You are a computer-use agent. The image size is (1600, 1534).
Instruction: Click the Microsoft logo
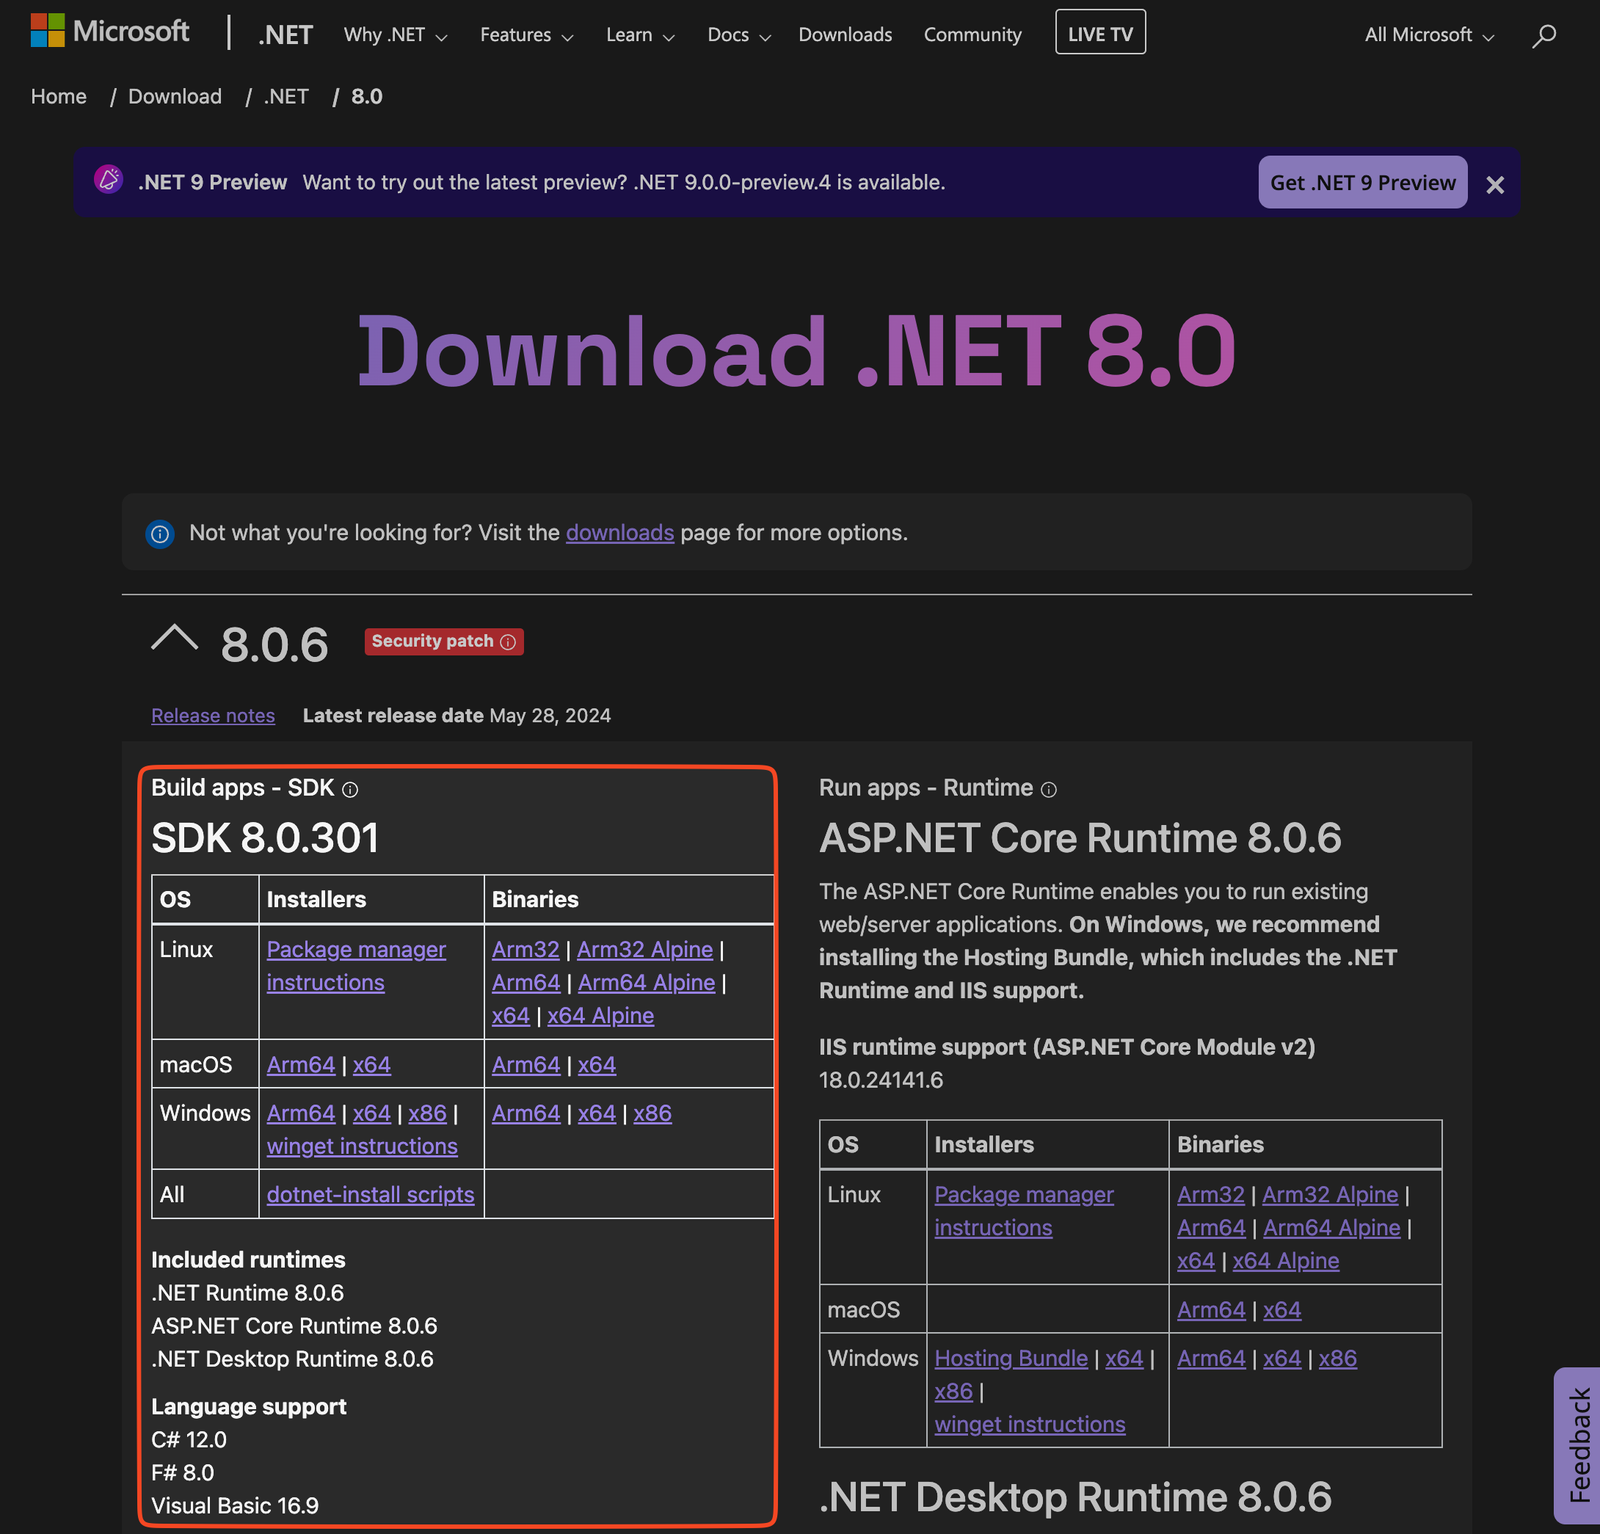110,31
